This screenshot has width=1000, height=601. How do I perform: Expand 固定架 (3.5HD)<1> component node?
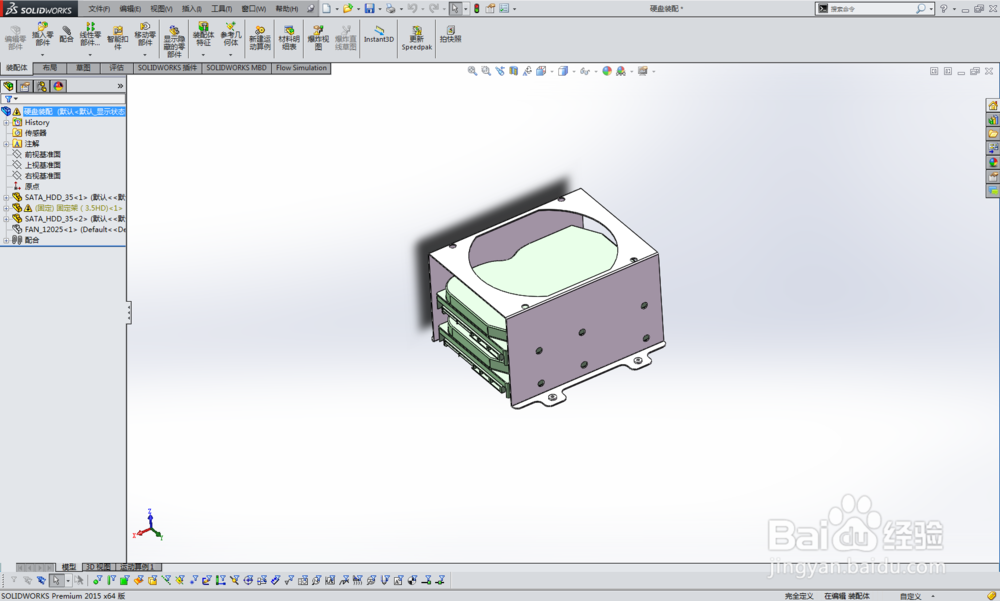[6, 208]
